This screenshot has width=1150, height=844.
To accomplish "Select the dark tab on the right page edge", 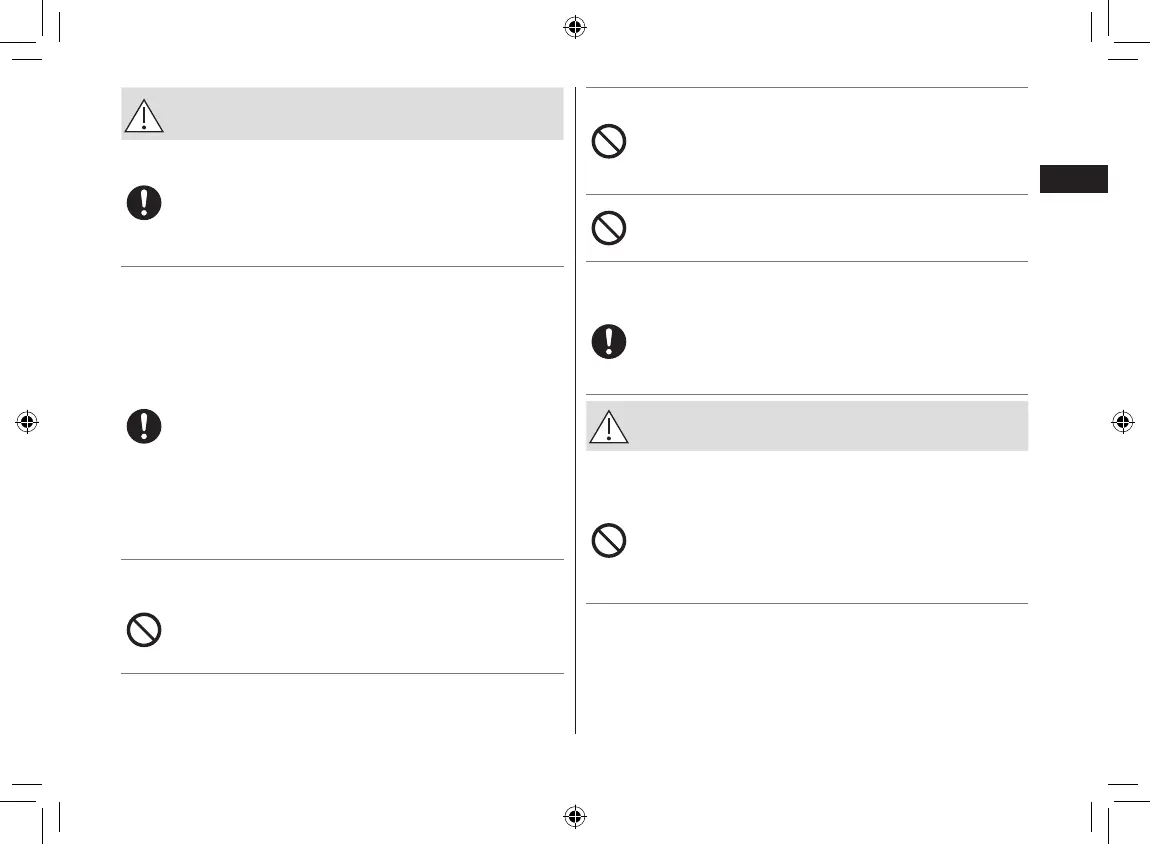I will click(1073, 179).
